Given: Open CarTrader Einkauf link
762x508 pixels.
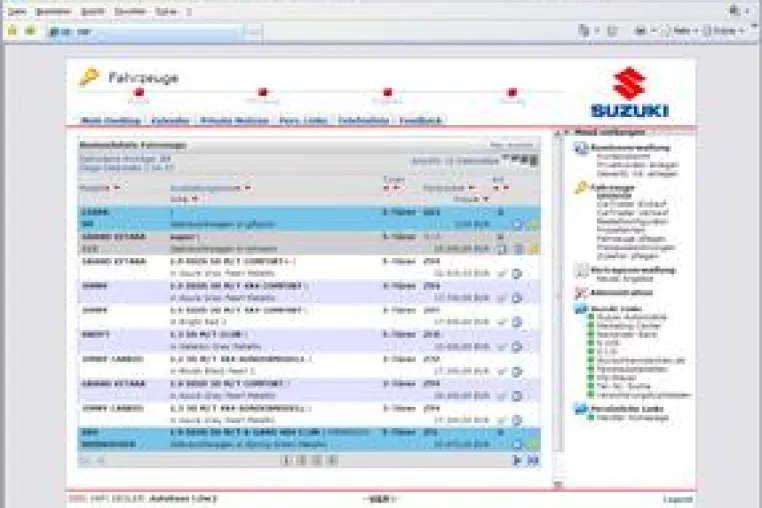Looking at the screenshot, I should pos(632,204).
